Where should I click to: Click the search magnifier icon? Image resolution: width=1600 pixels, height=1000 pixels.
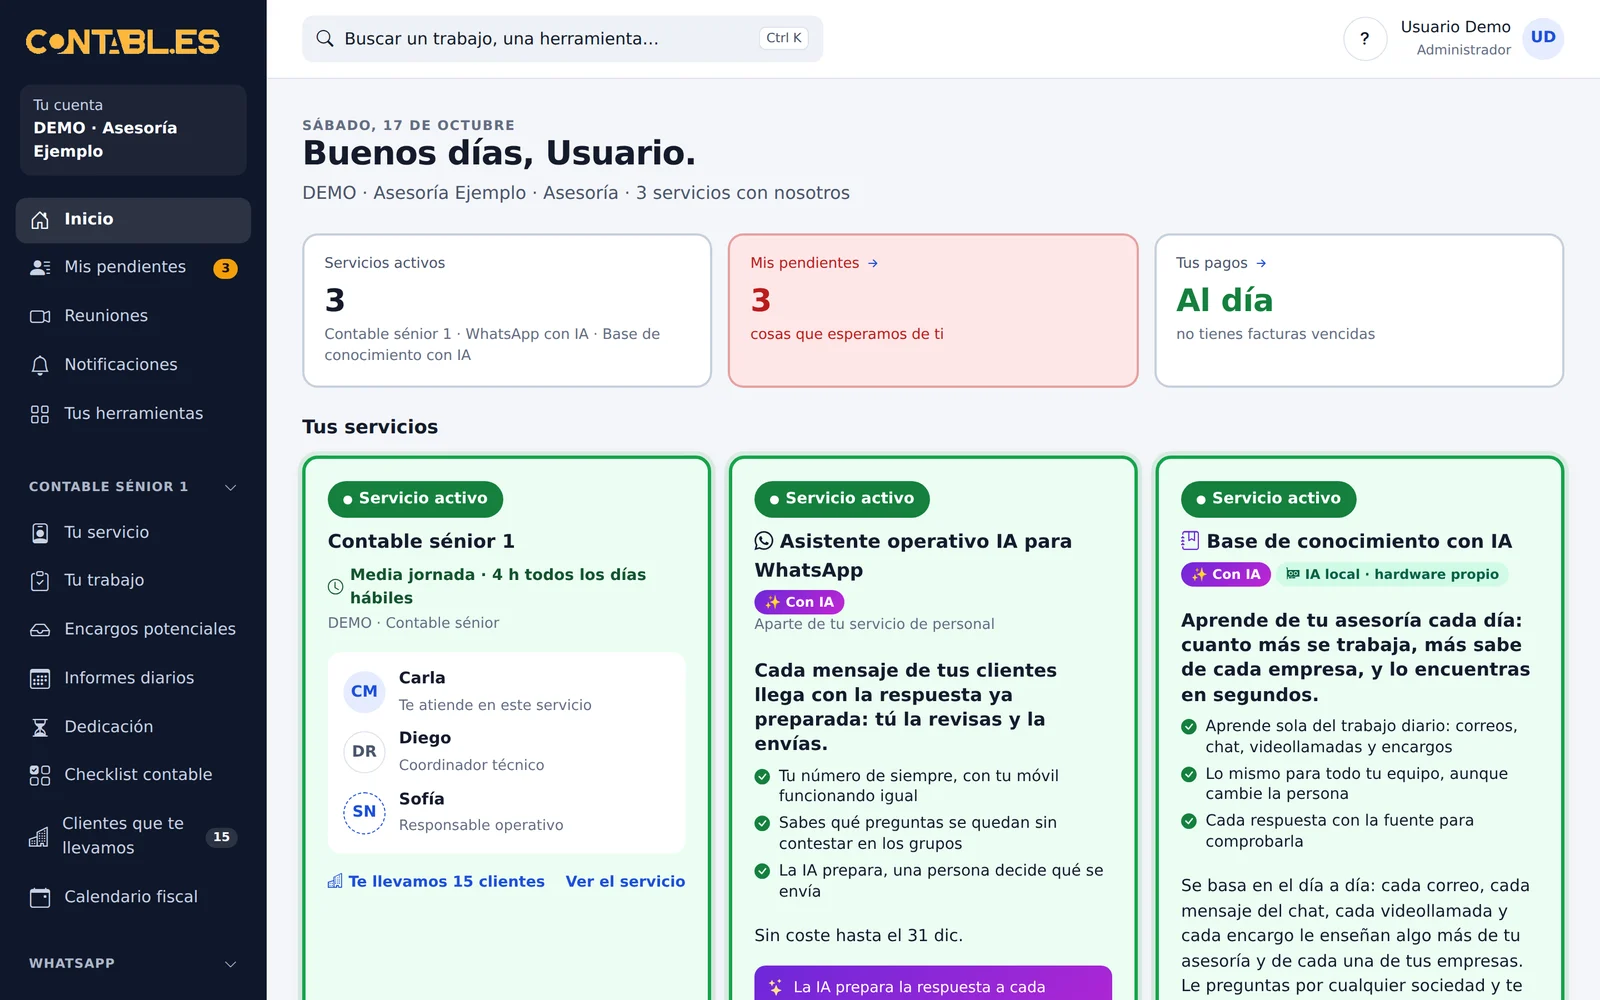pyautogui.click(x=325, y=39)
